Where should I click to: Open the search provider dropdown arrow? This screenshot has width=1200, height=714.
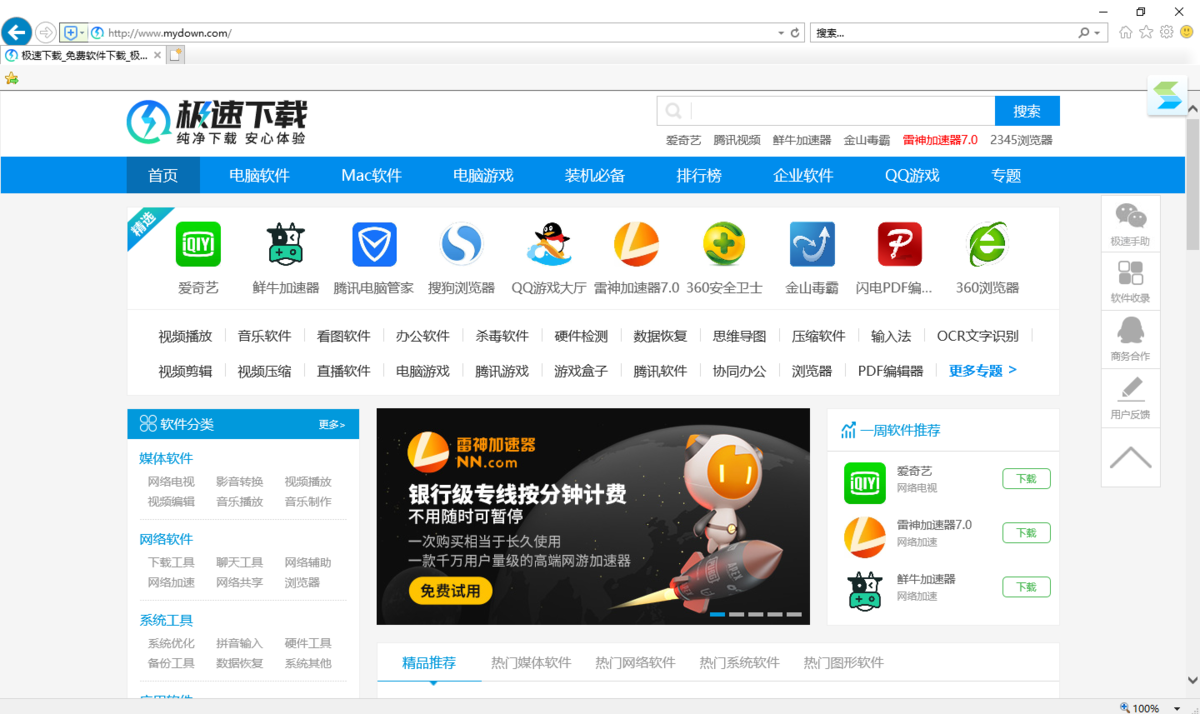pyautogui.click(x=1098, y=33)
